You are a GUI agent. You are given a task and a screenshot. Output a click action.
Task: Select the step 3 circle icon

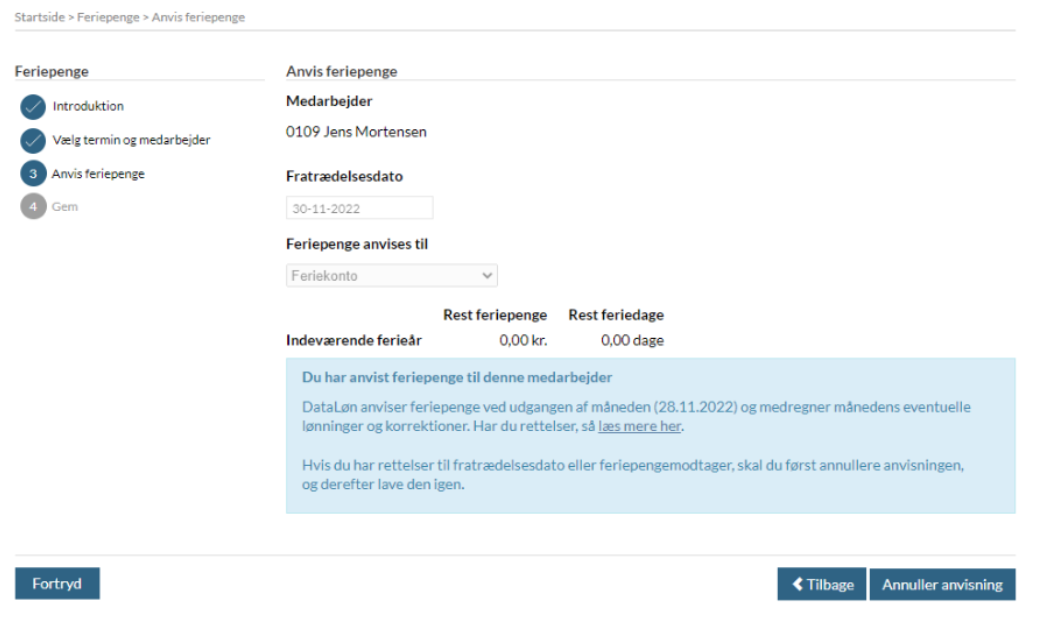point(33,174)
